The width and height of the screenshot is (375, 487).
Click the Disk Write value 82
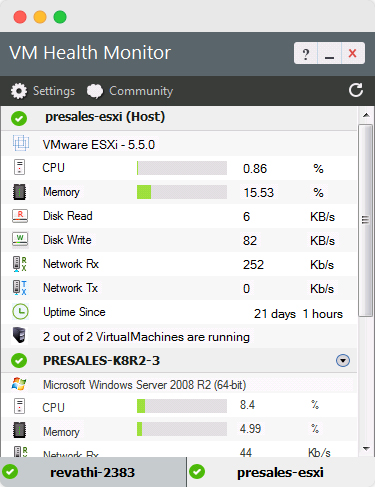click(x=250, y=241)
